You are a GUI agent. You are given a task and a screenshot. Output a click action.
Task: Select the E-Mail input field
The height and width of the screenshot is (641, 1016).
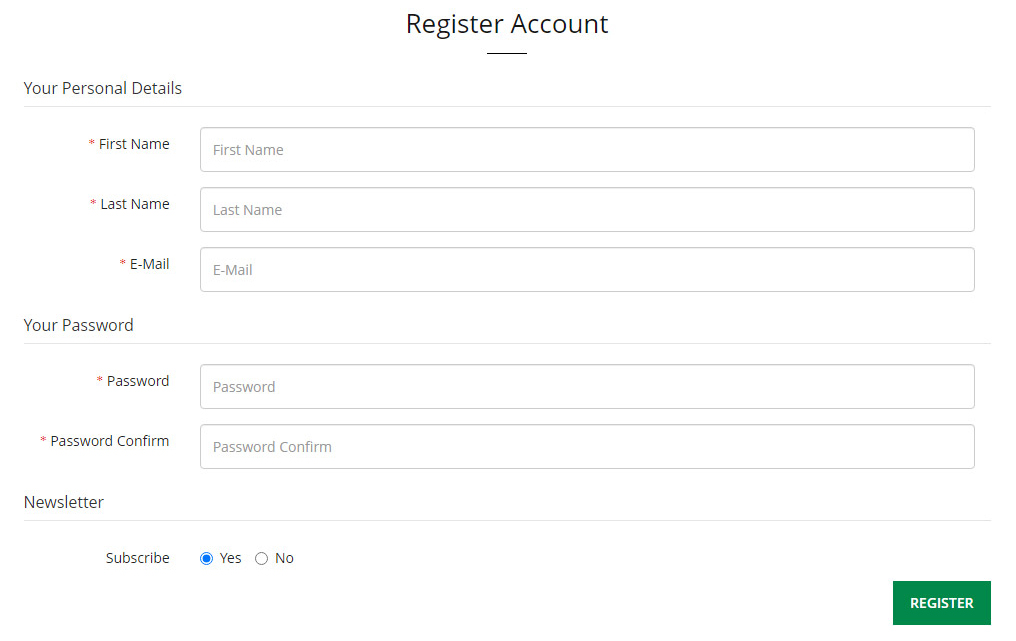coord(587,270)
